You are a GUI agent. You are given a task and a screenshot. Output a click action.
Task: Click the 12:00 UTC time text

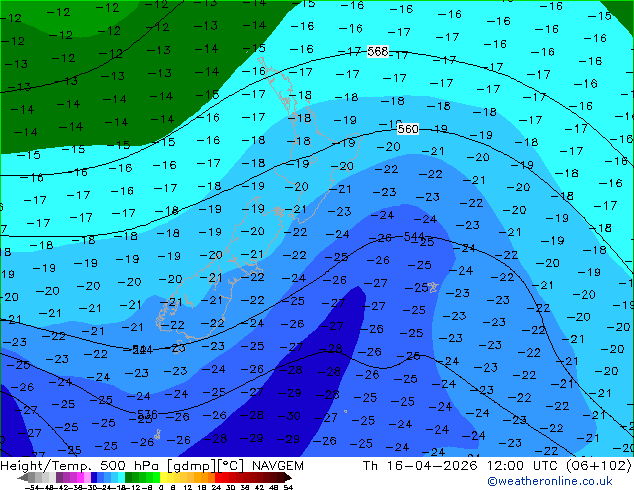[522, 466]
